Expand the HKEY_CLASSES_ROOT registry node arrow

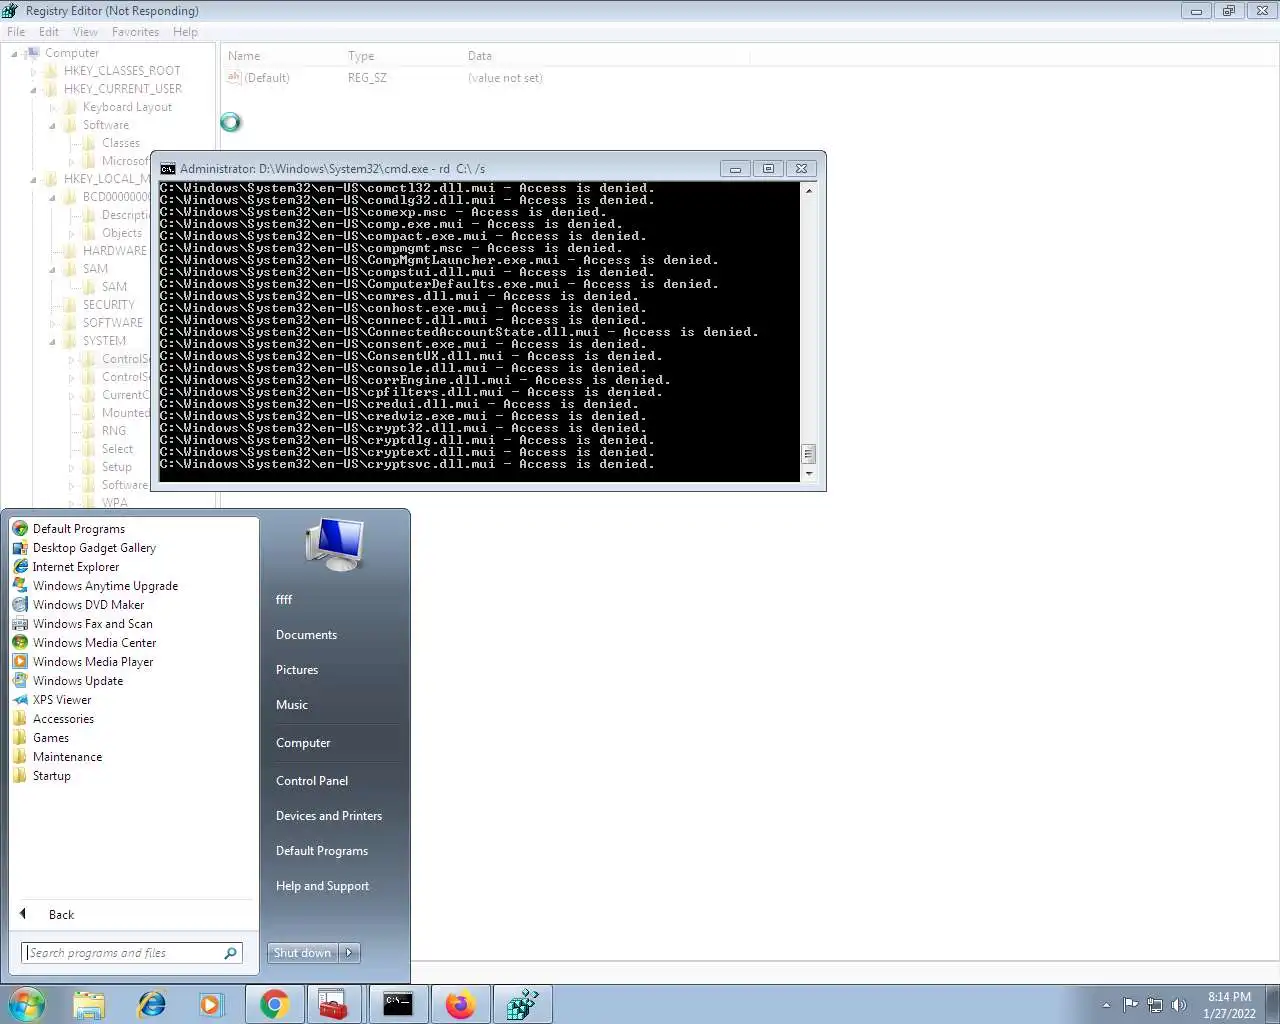pyautogui.click(x=33, y=71)
